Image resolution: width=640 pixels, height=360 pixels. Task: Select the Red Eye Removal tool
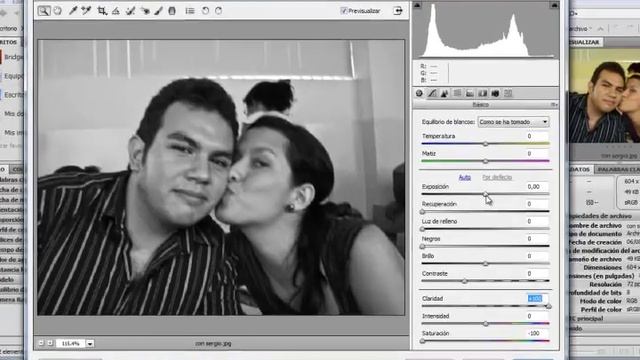point(145,11)
